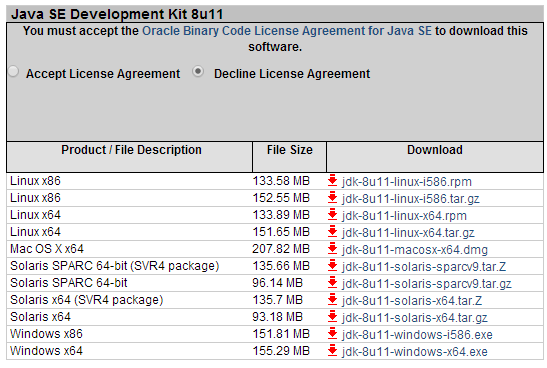Image resolution: width=547 pixels, height=368 pixels.
Task: Click download arrow icon for jdk-8u11-windows-x64.exe
Action: click(x=332, y=351)
